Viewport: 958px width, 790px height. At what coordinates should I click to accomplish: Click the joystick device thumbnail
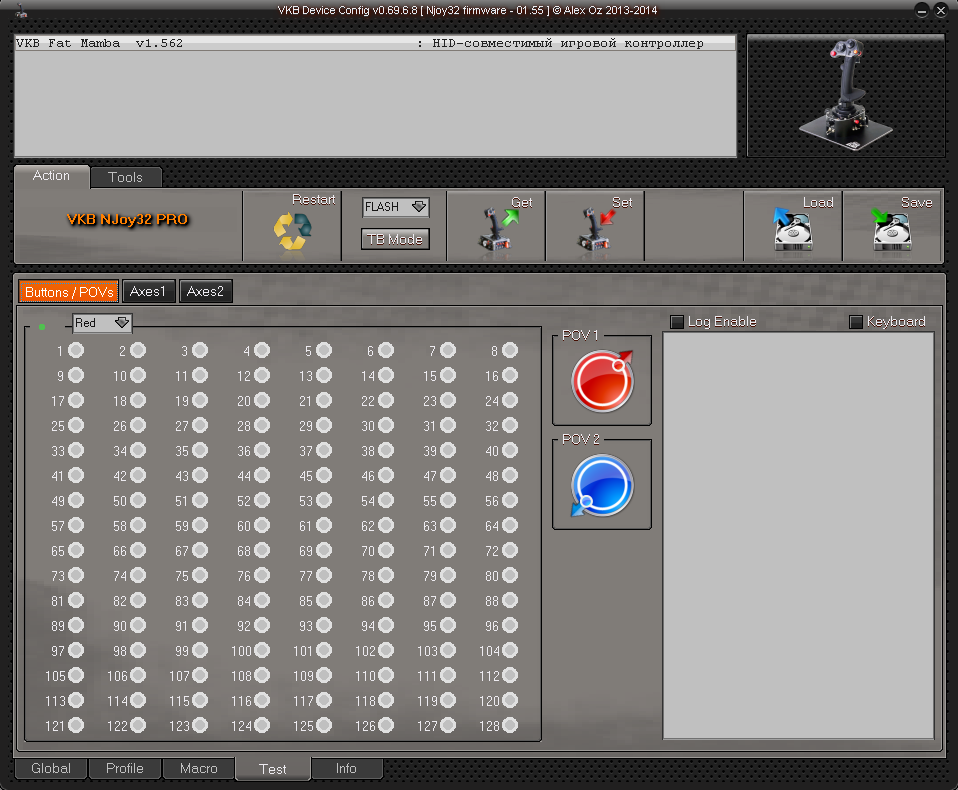[846, 95]
